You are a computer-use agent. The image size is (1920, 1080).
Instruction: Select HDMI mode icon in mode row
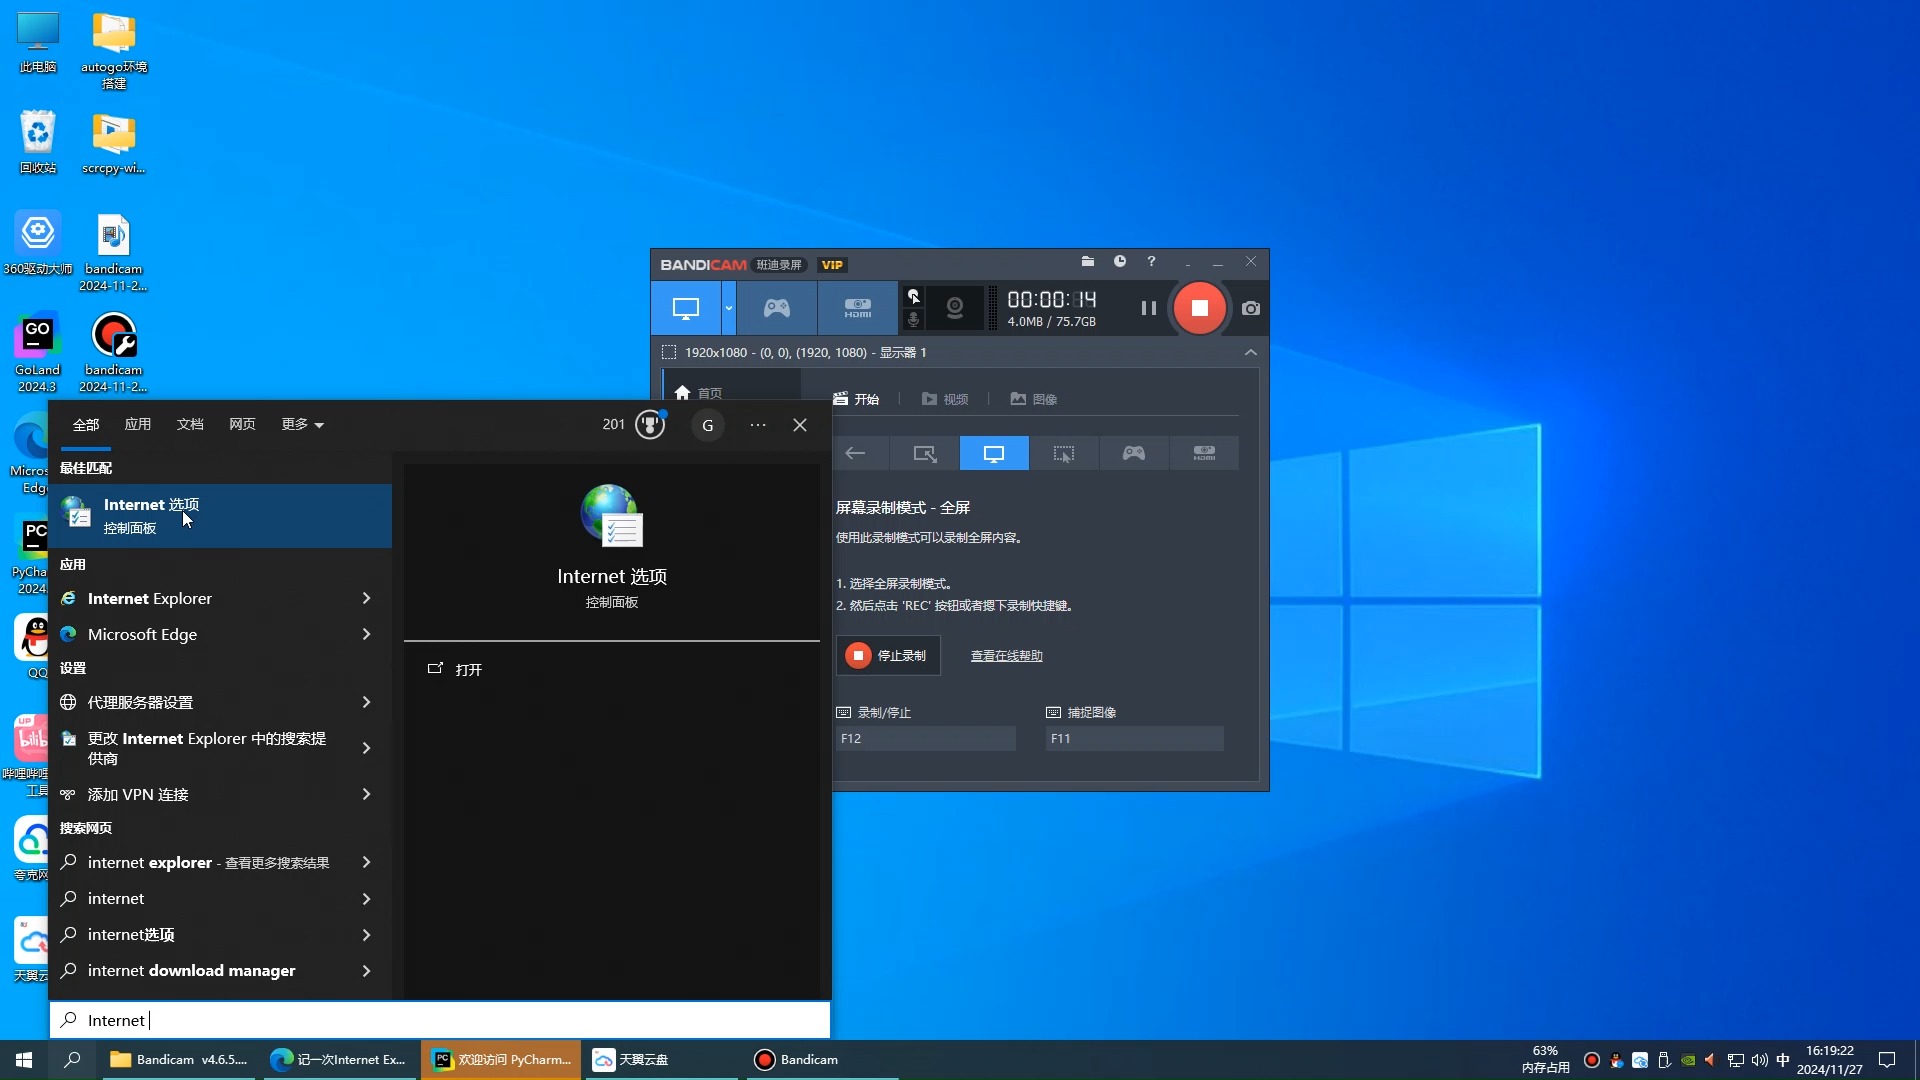pos(1204,453)
